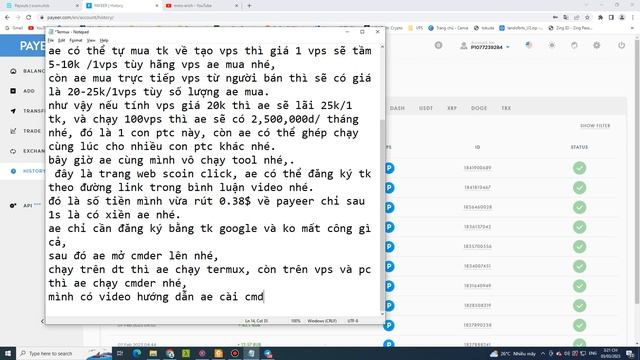Reload the Payeer page
Screen dimensions: 640x360
tap(29, 18)
